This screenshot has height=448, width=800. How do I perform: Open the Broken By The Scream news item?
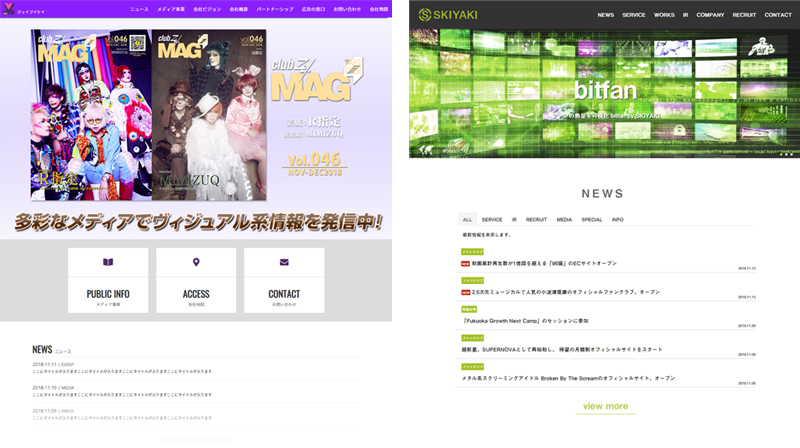[568, 378]
